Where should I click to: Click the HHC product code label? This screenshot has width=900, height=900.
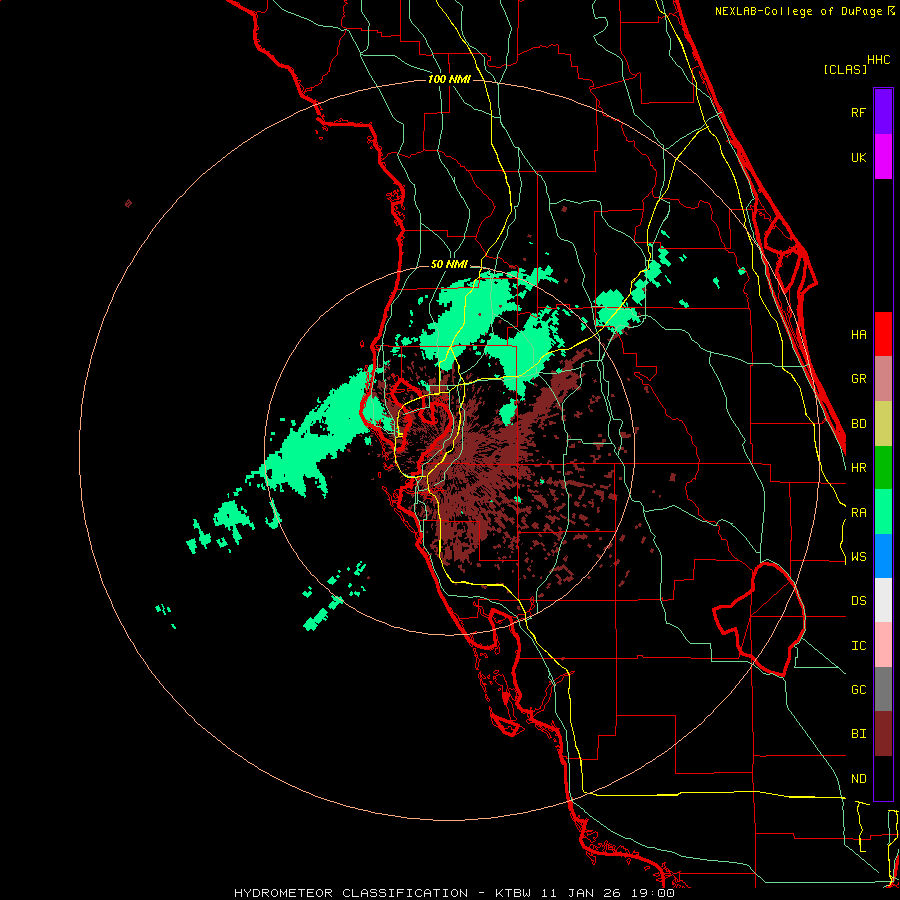(879, 60)
